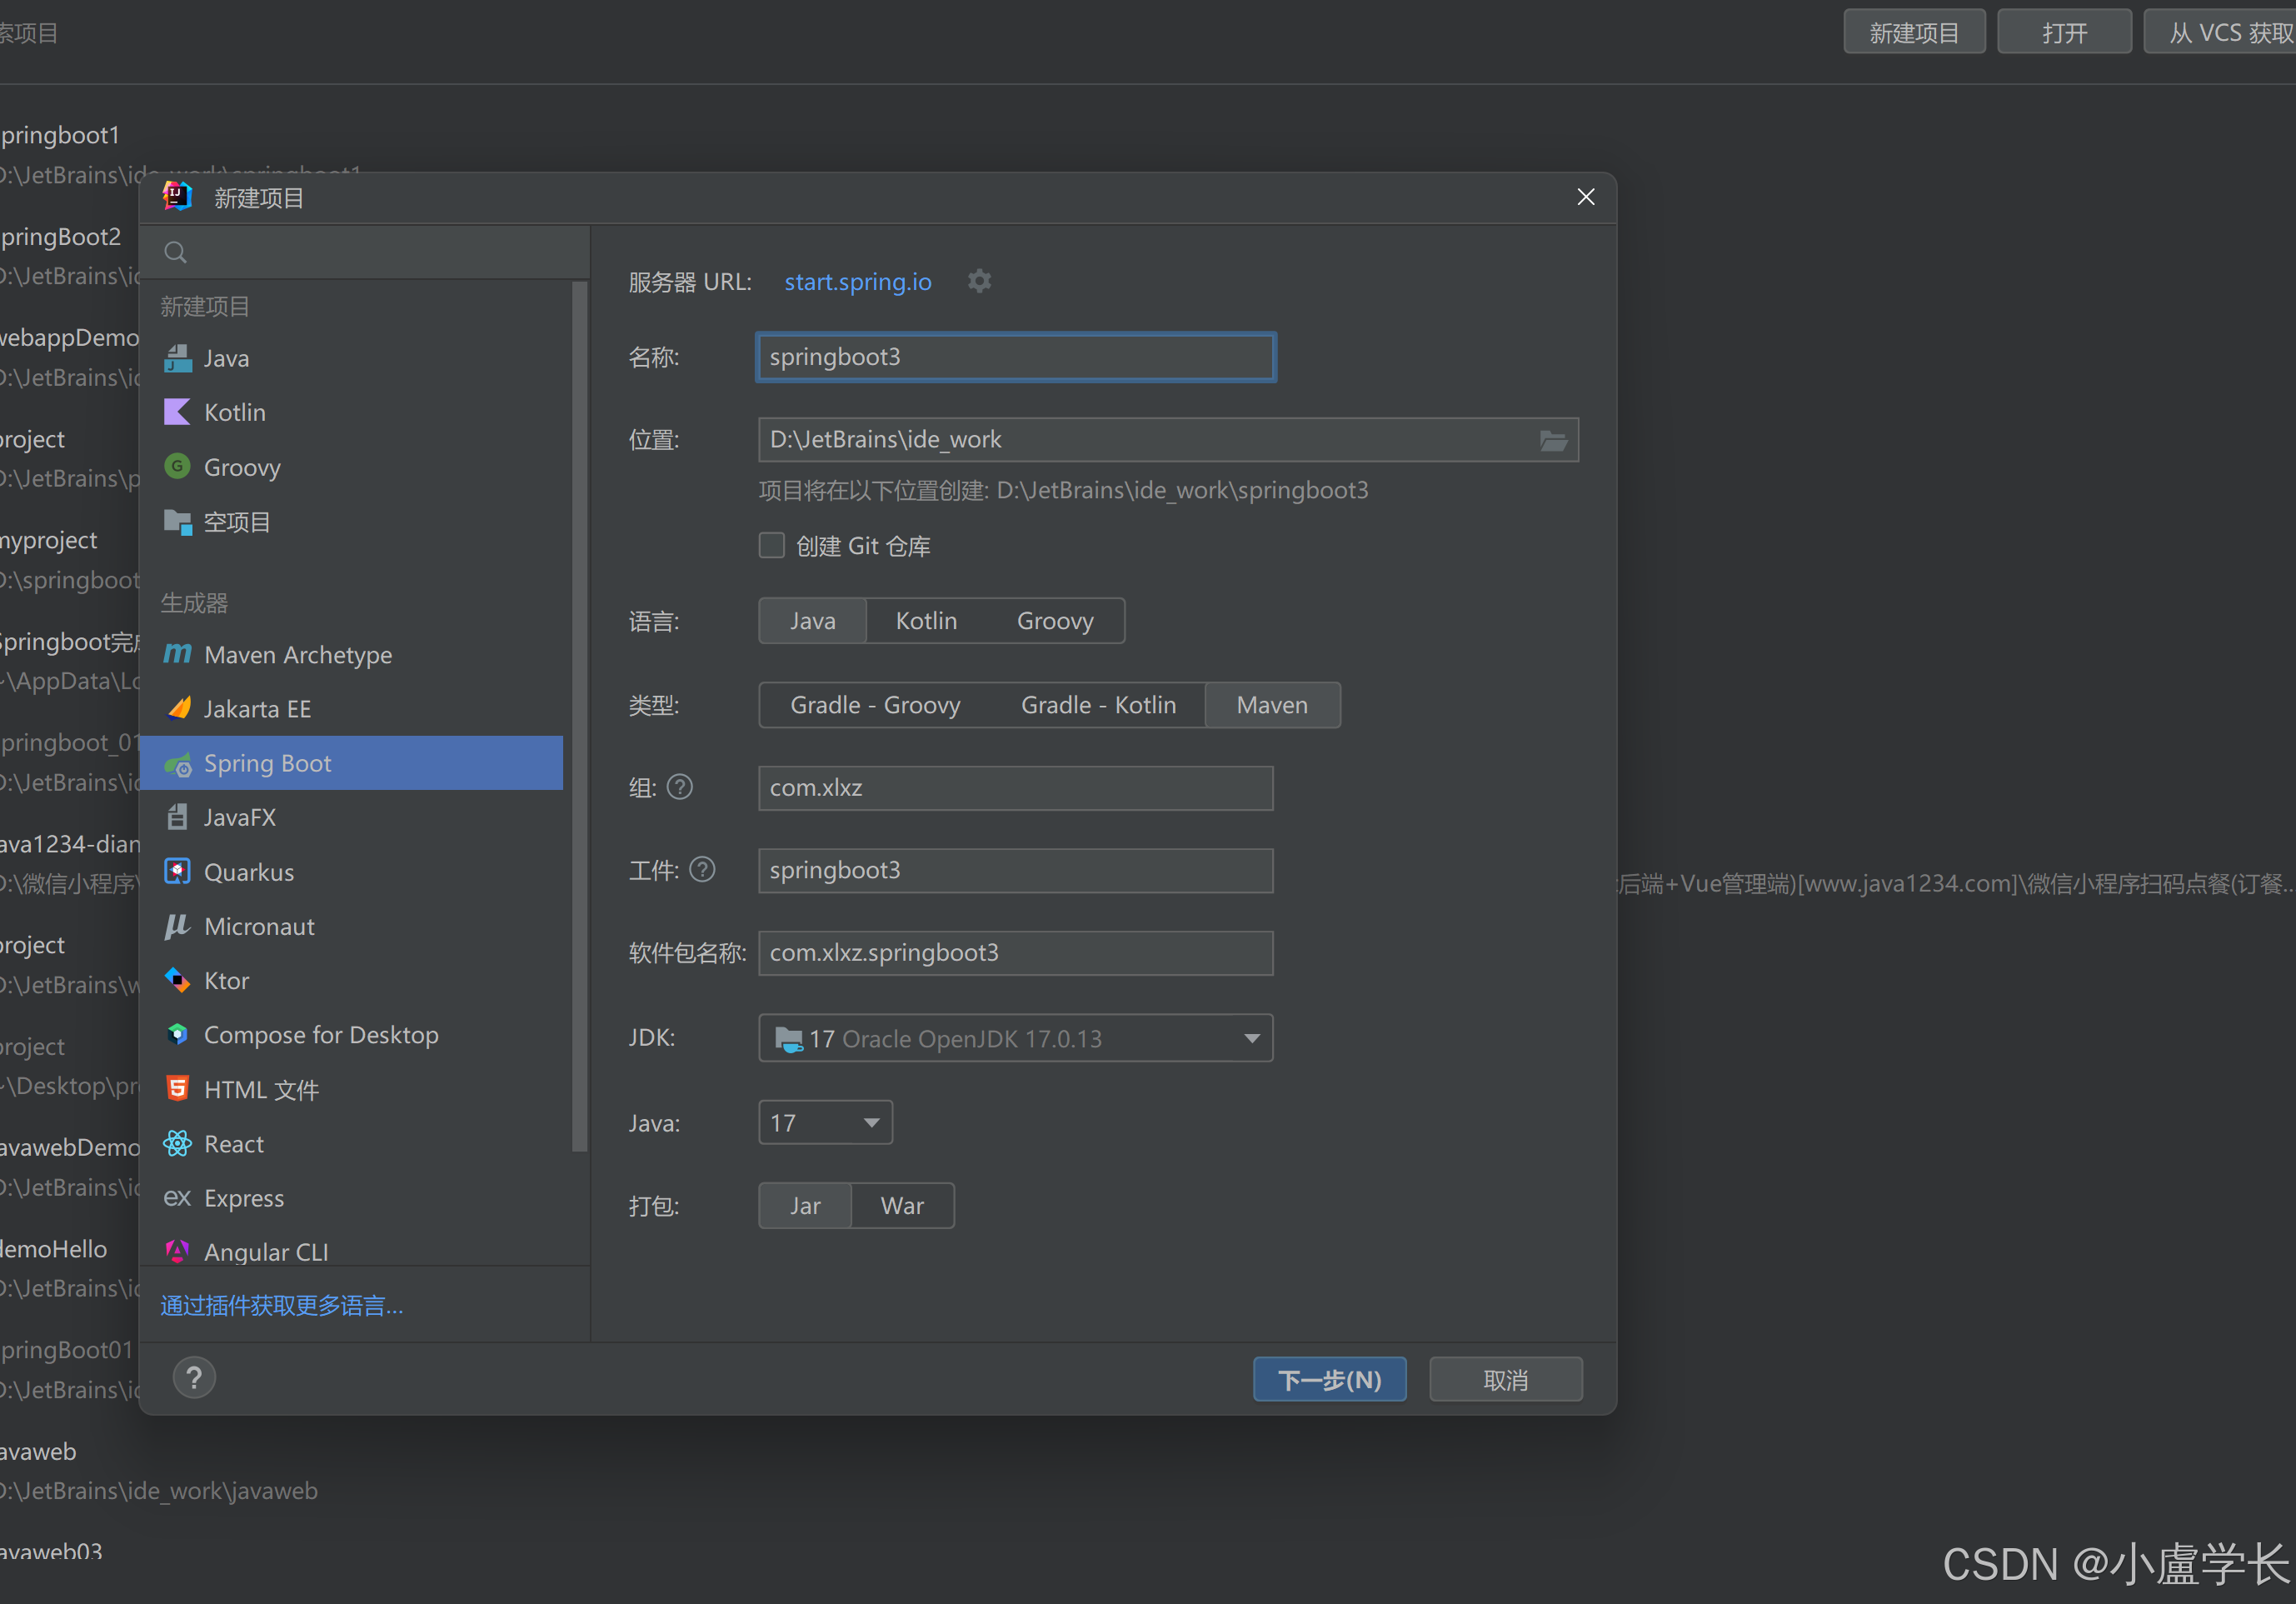
Task: Select Quarkus generator entry
Action: (351, 872)
